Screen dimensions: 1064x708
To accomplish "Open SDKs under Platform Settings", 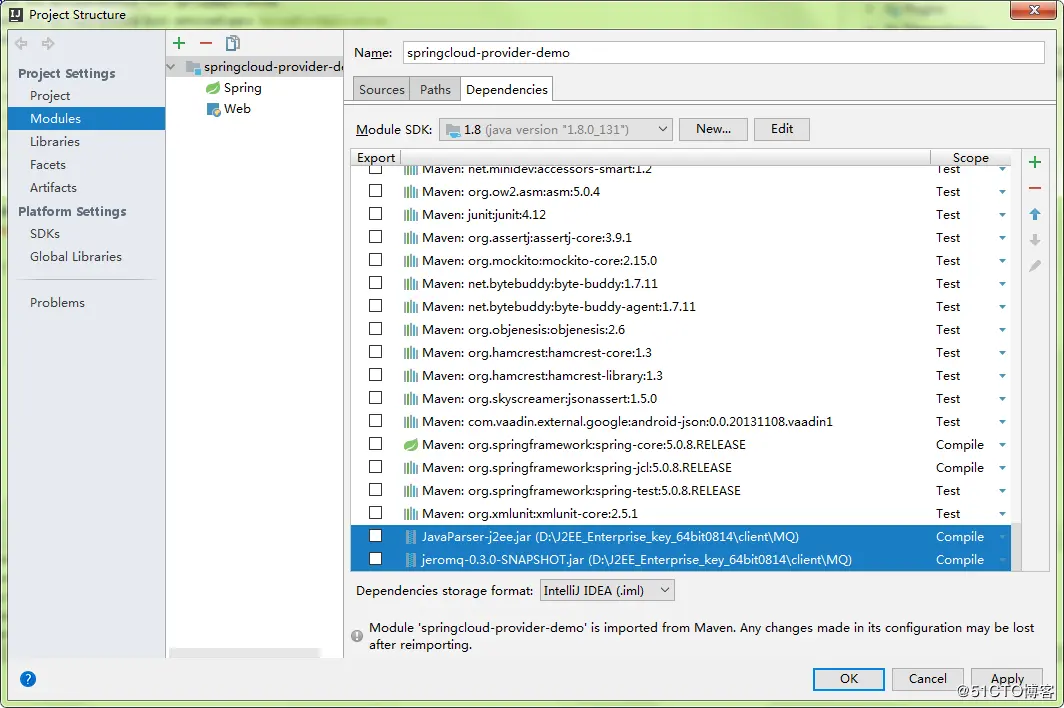I will [x=45, y=234].
